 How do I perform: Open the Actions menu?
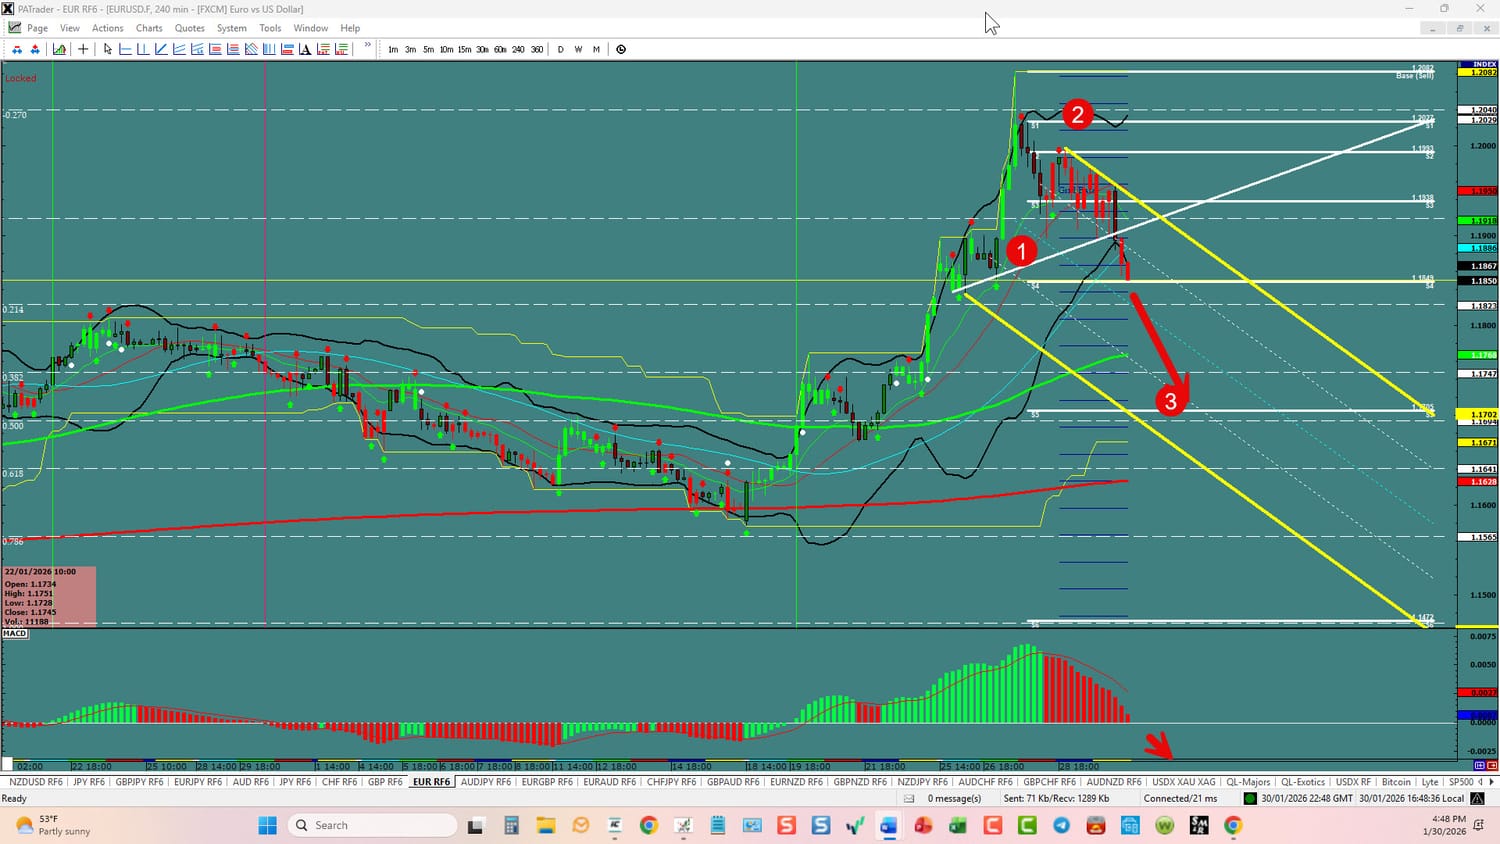pyautogui.click(x=108, y=28)
